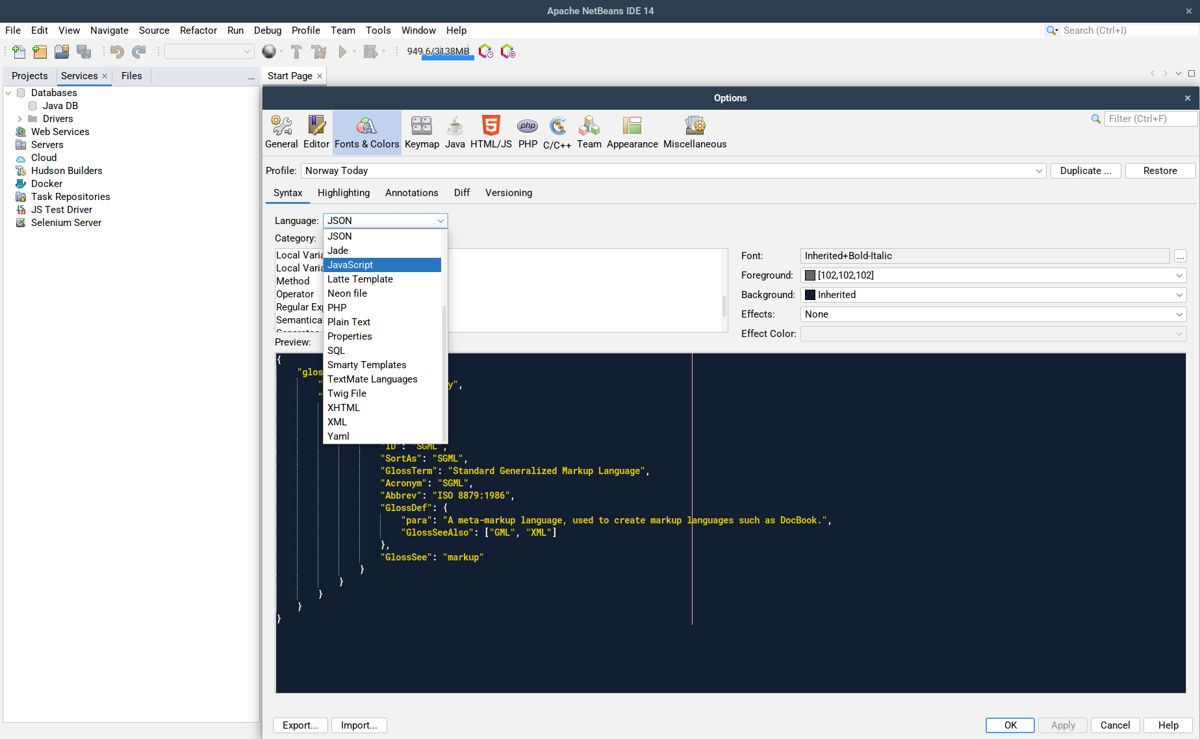This screenshot has height=739, width=1200.
Task: Open the Keymap options category
Action: [421, 130]
